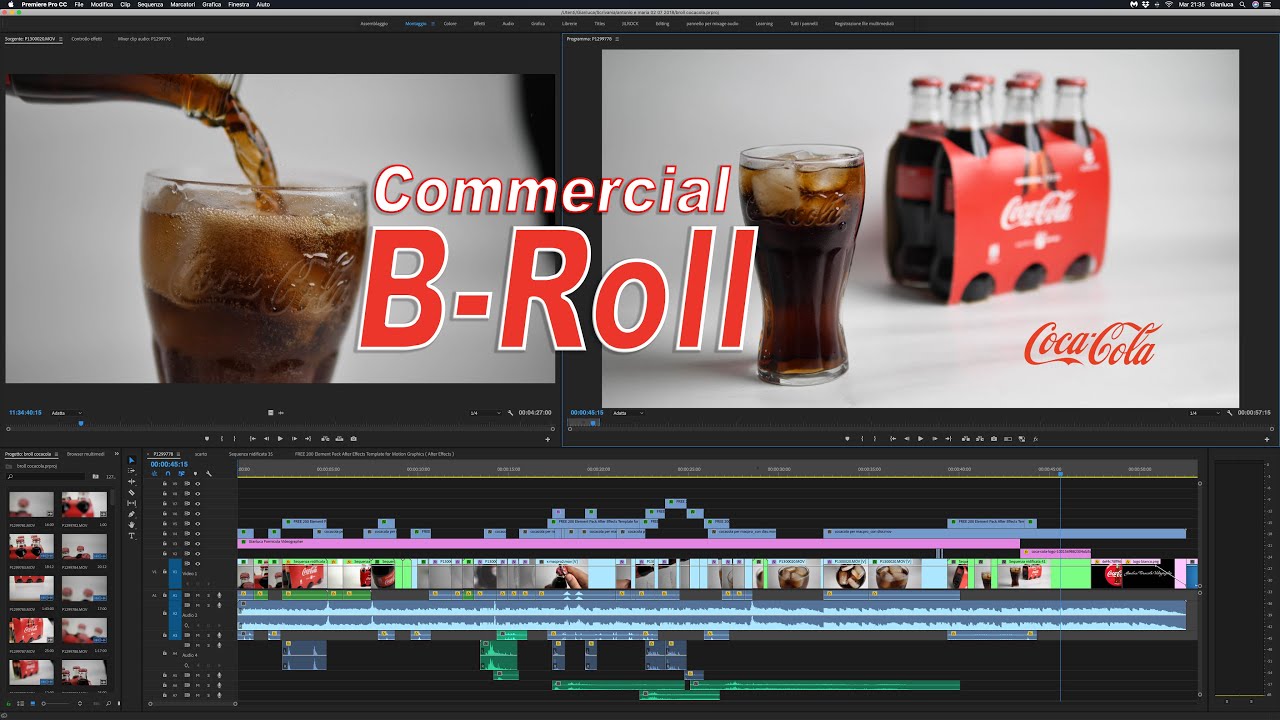Add marker using timeline header marker icon
The height and width of the screenshot is (720, 1280).
pyautogui.click(x=195, y=473)
